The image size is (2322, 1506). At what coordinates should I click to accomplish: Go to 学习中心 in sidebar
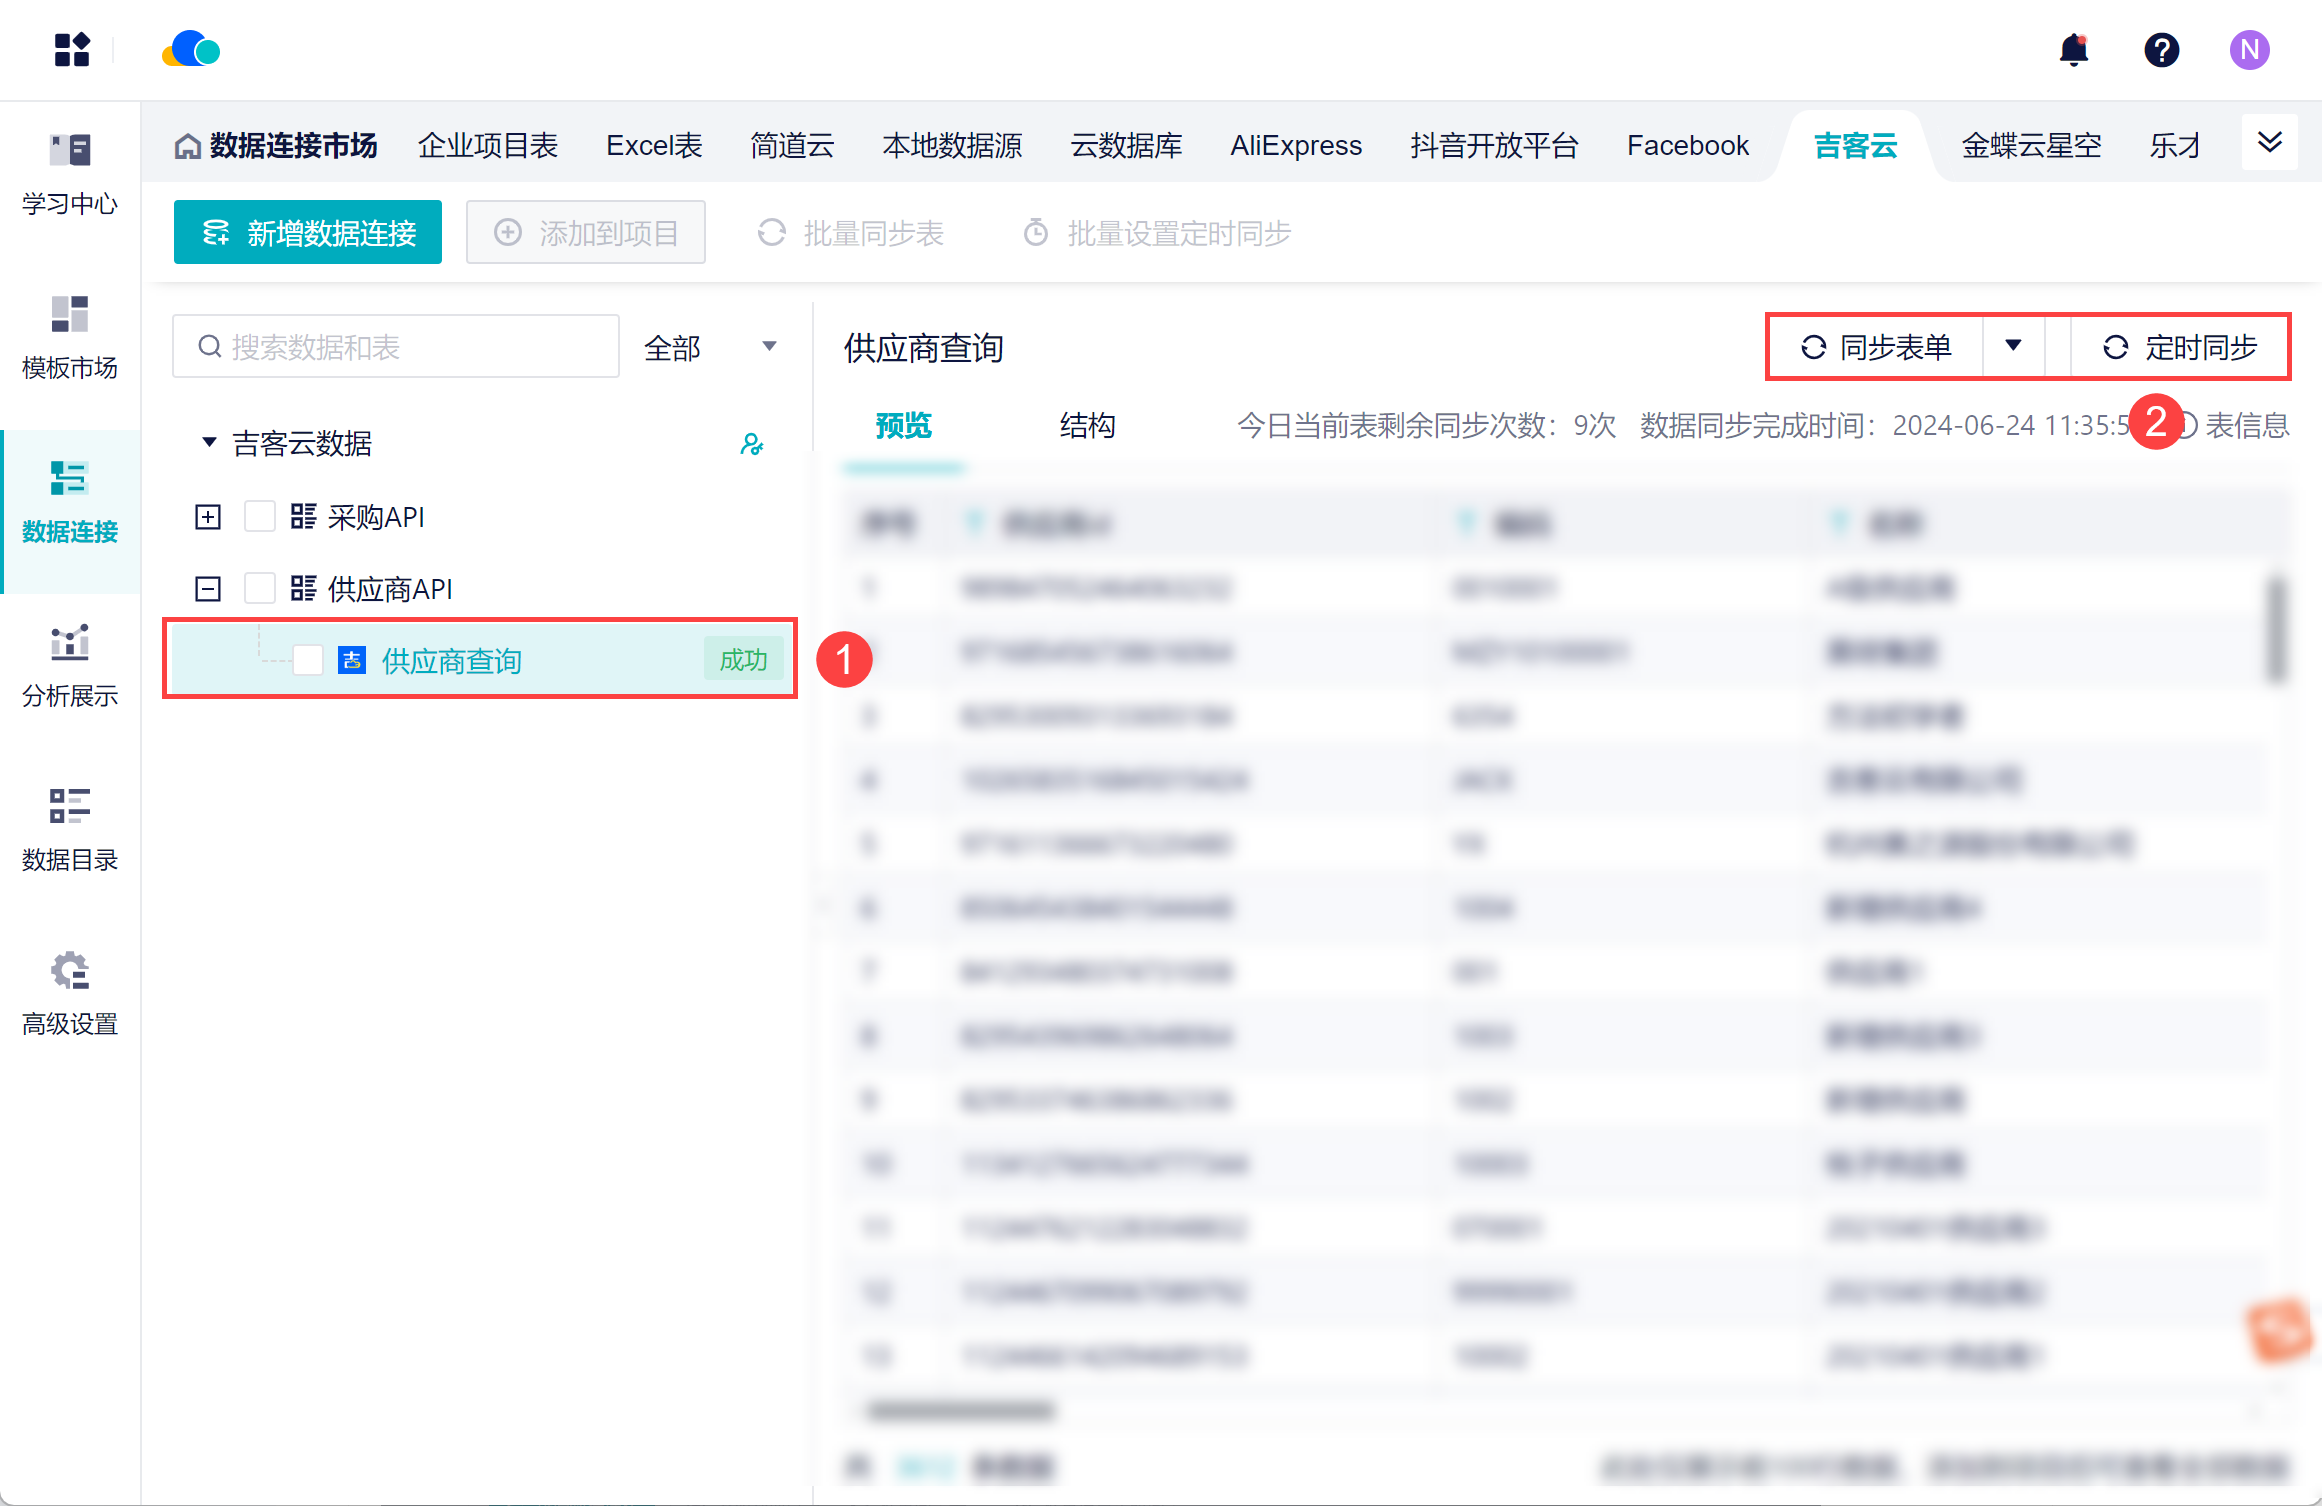pos(70,174)
